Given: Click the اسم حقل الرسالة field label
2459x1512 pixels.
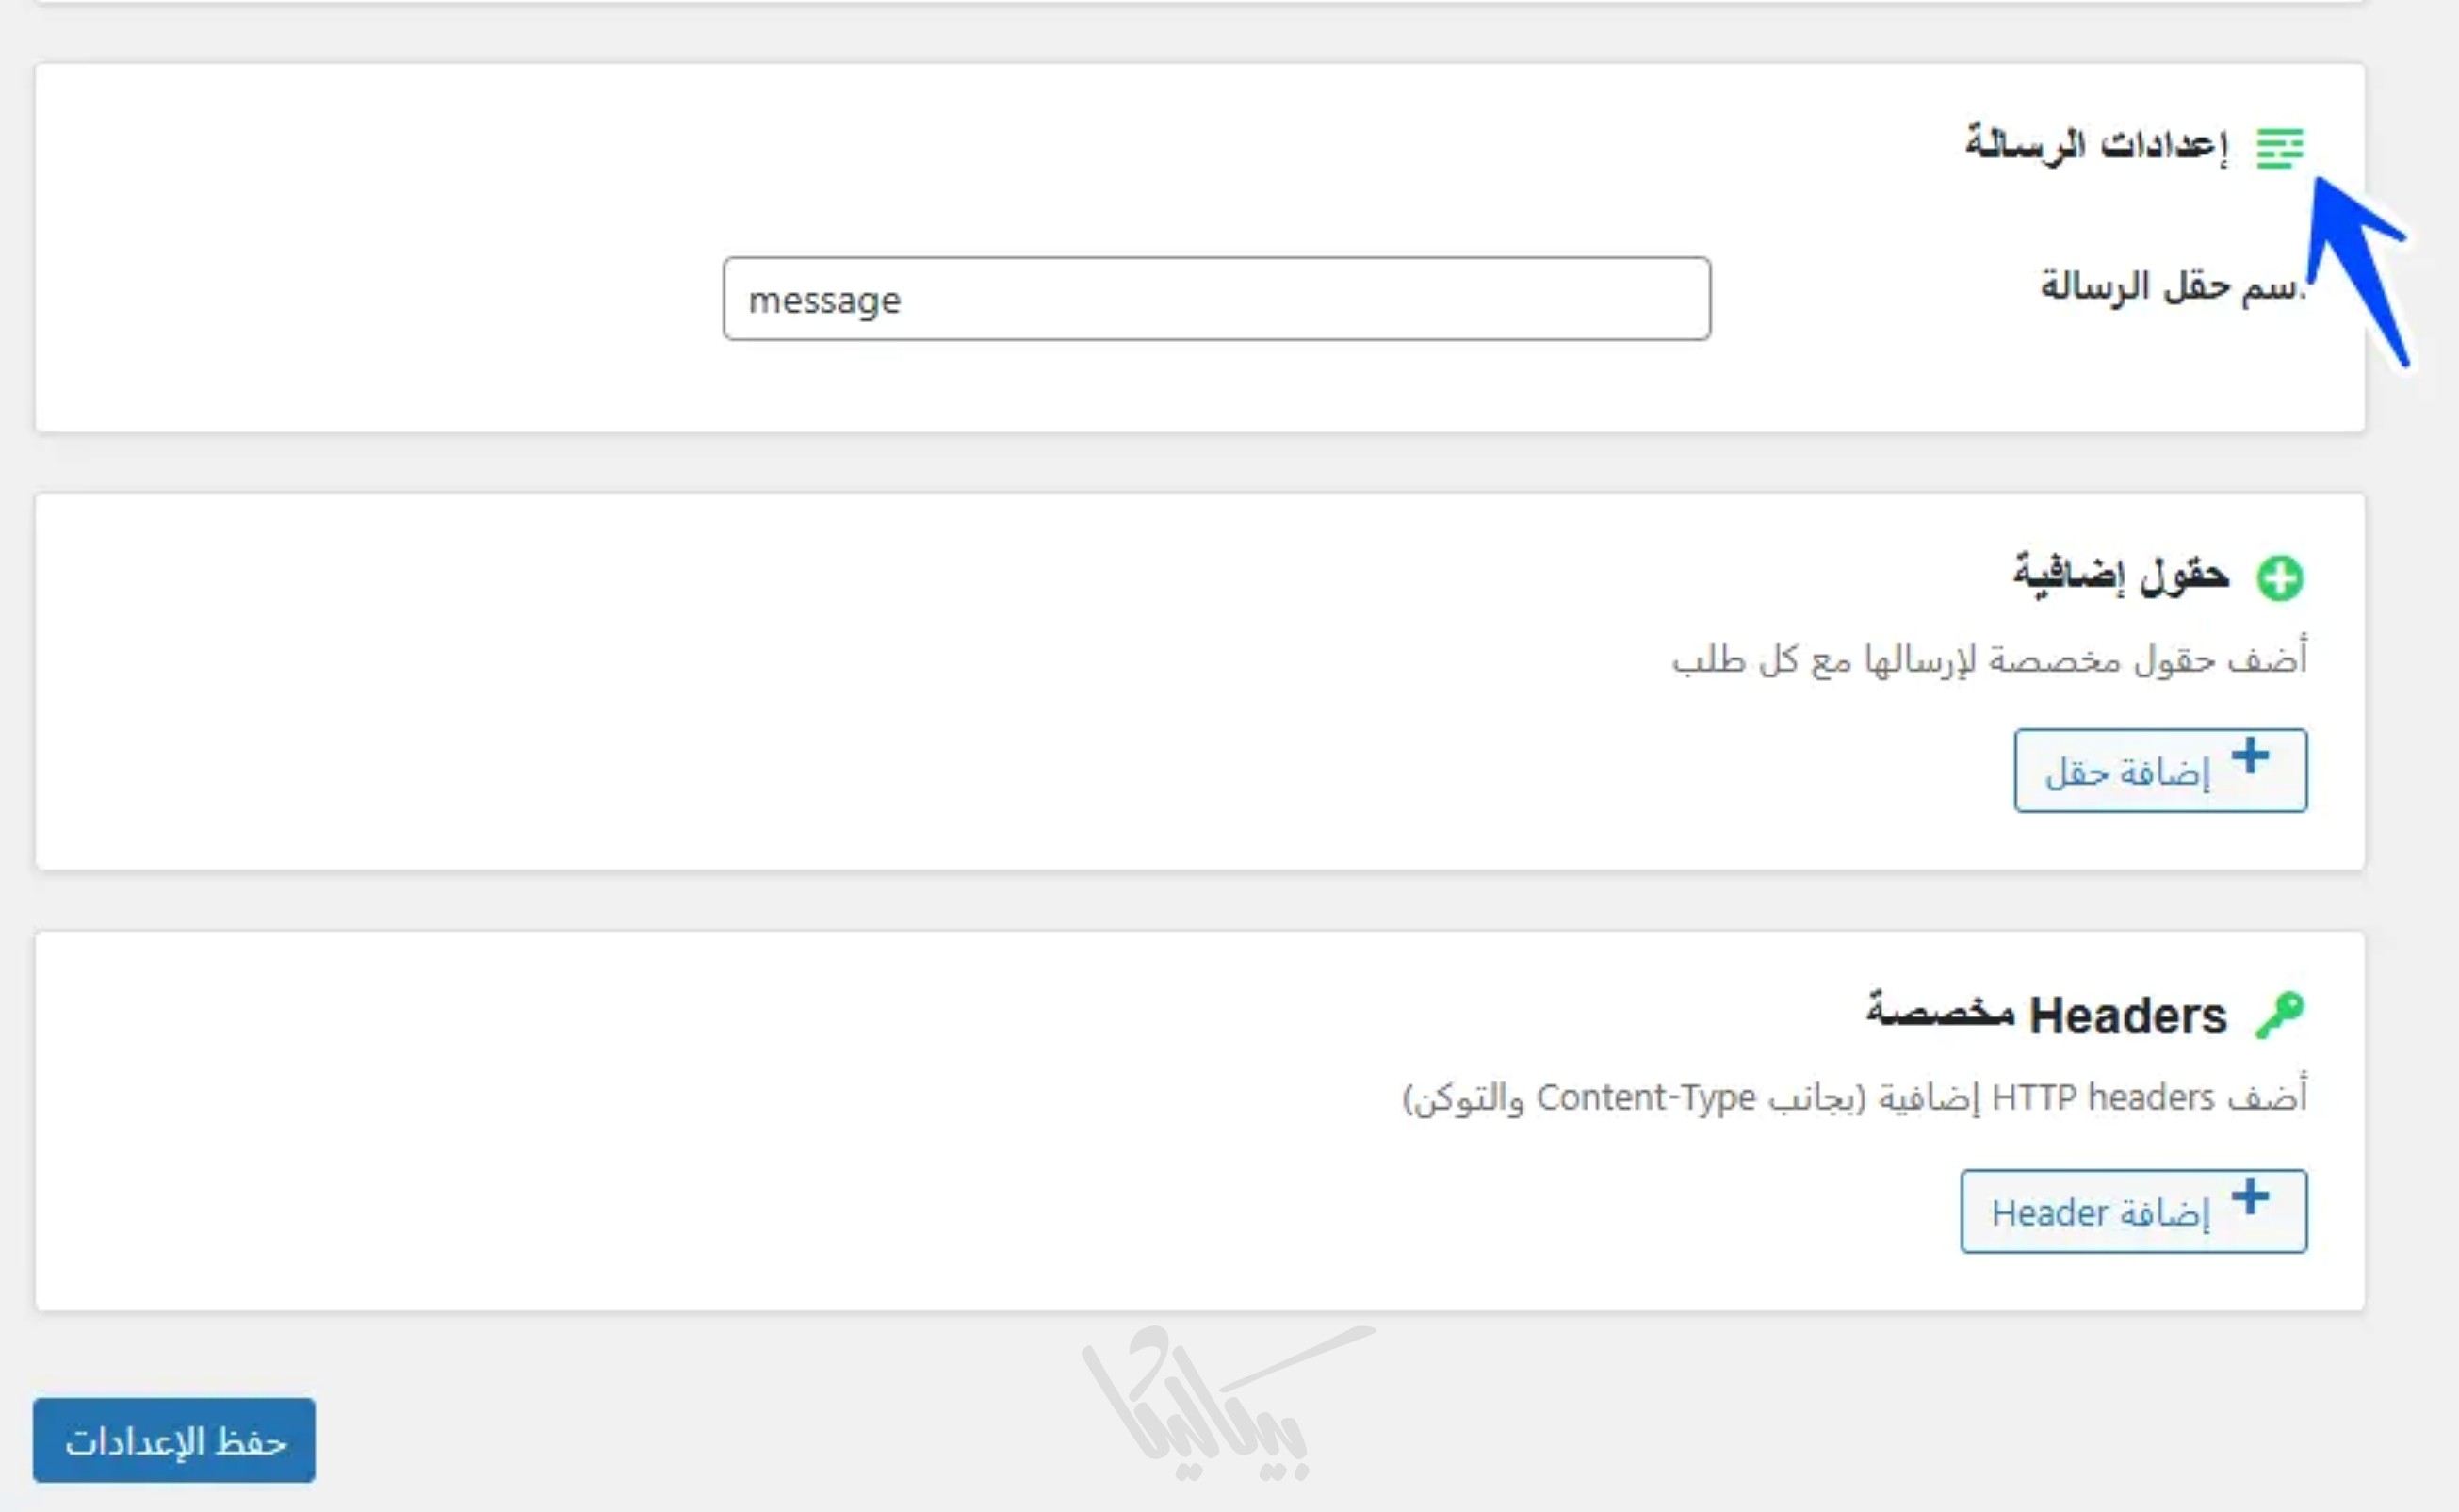Looking at the screenshot, I should coord(2170,287).
